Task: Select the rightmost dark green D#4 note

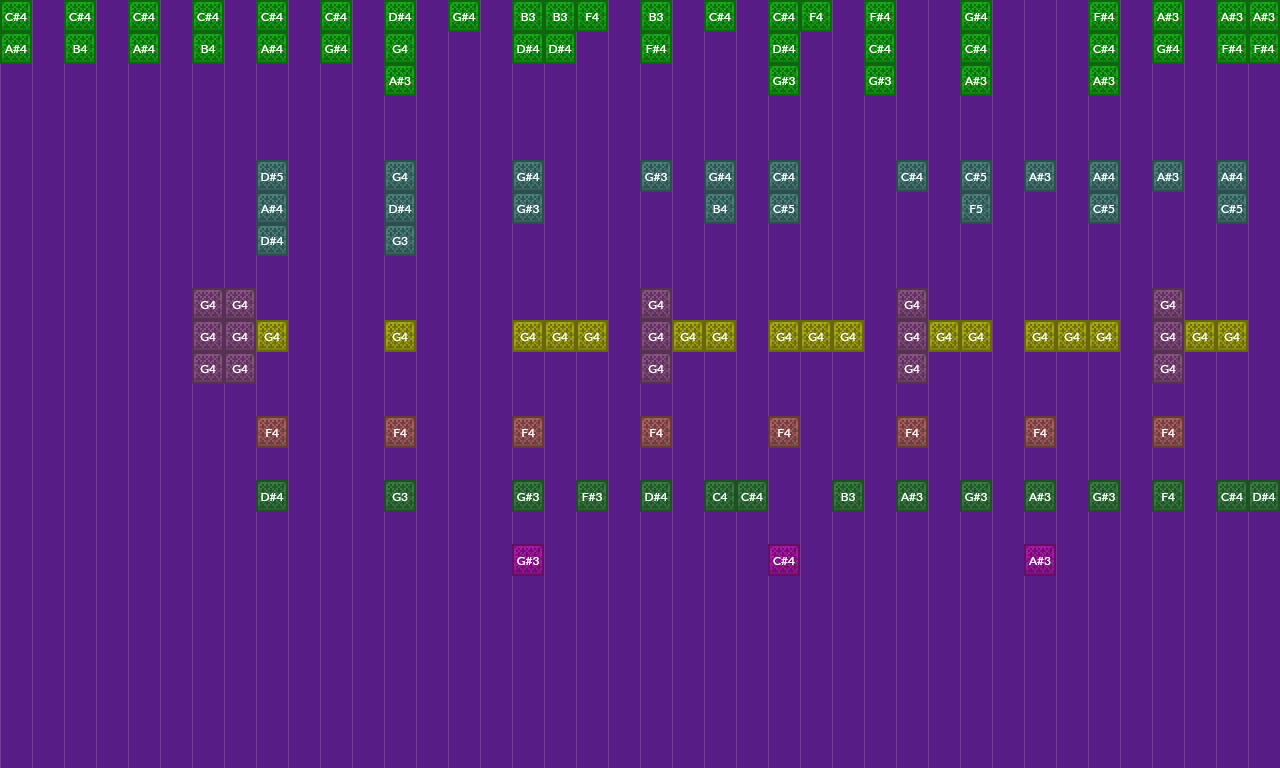Action: [x=1264, y=496]
